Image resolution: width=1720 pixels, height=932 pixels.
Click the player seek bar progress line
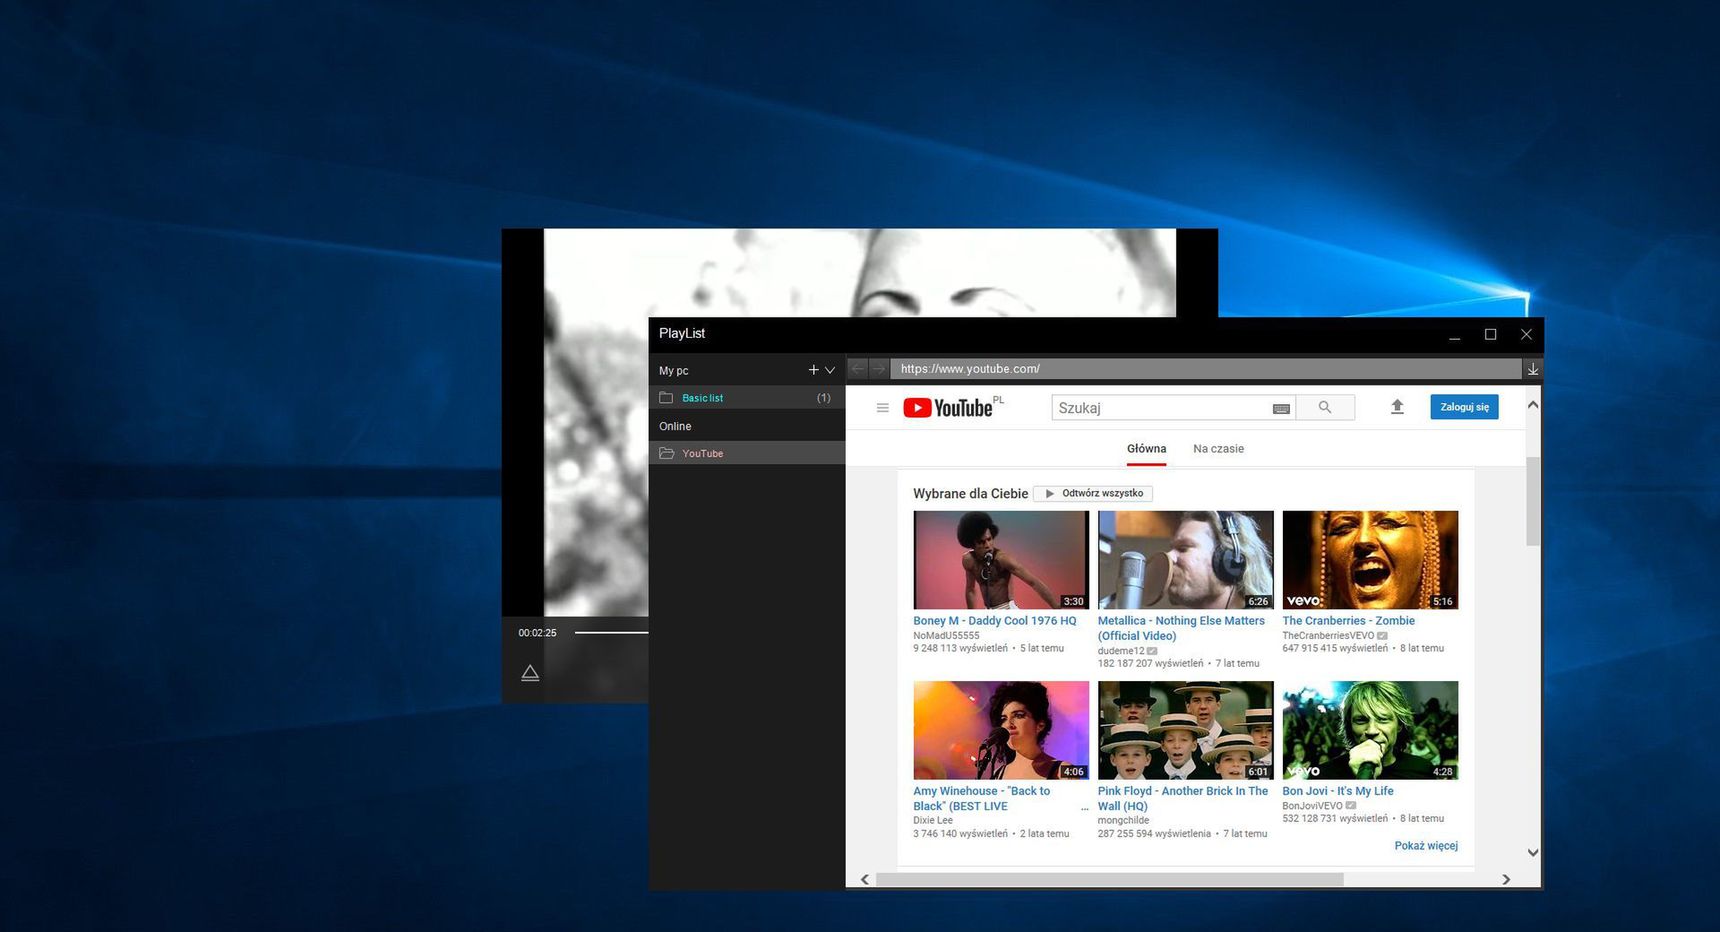(x=611, y=632)
